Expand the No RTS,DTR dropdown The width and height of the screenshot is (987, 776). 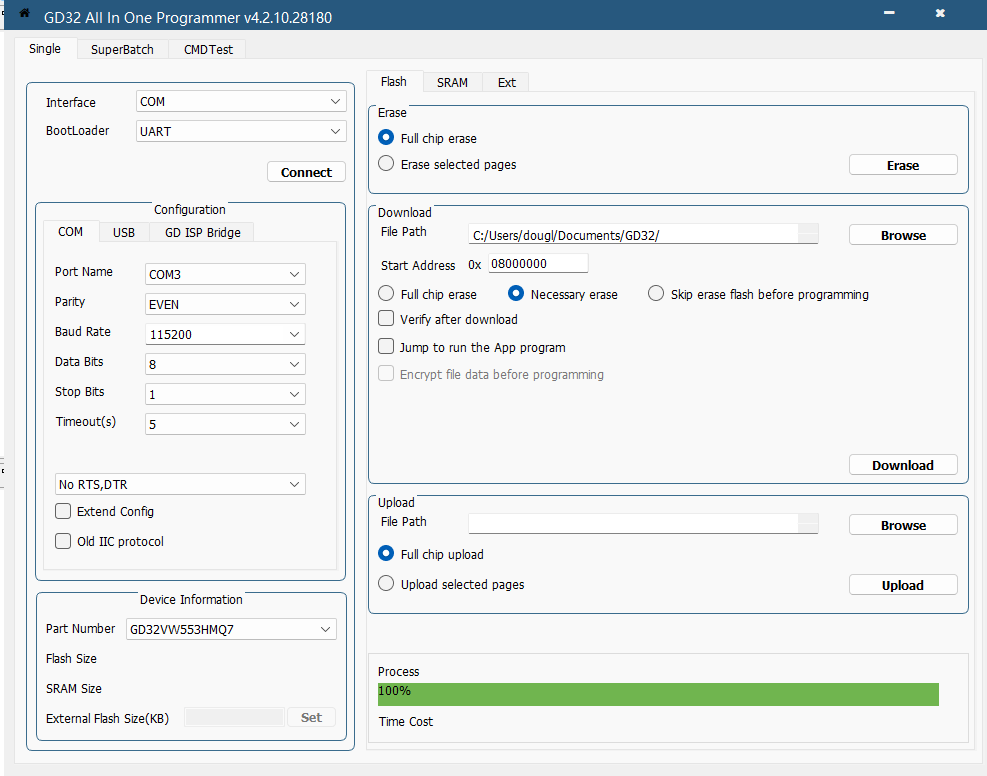pyautogui.click(x=180, y=484)
